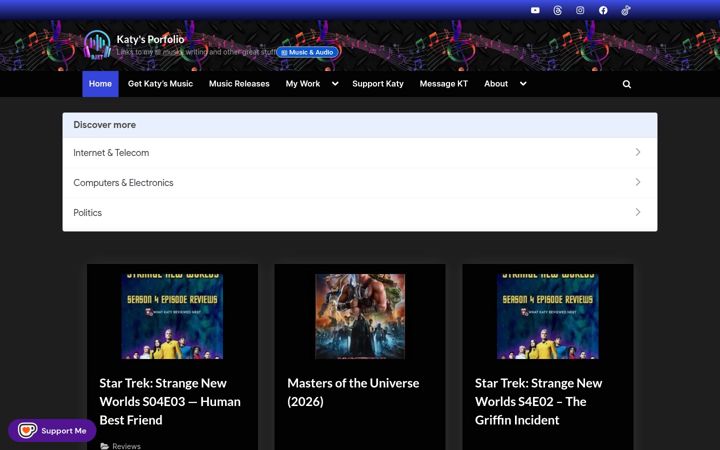Viewport: 720px width, 450px height.
Task: Open Strange New Worlds S04E03 post title
Action: click(170, 401)
